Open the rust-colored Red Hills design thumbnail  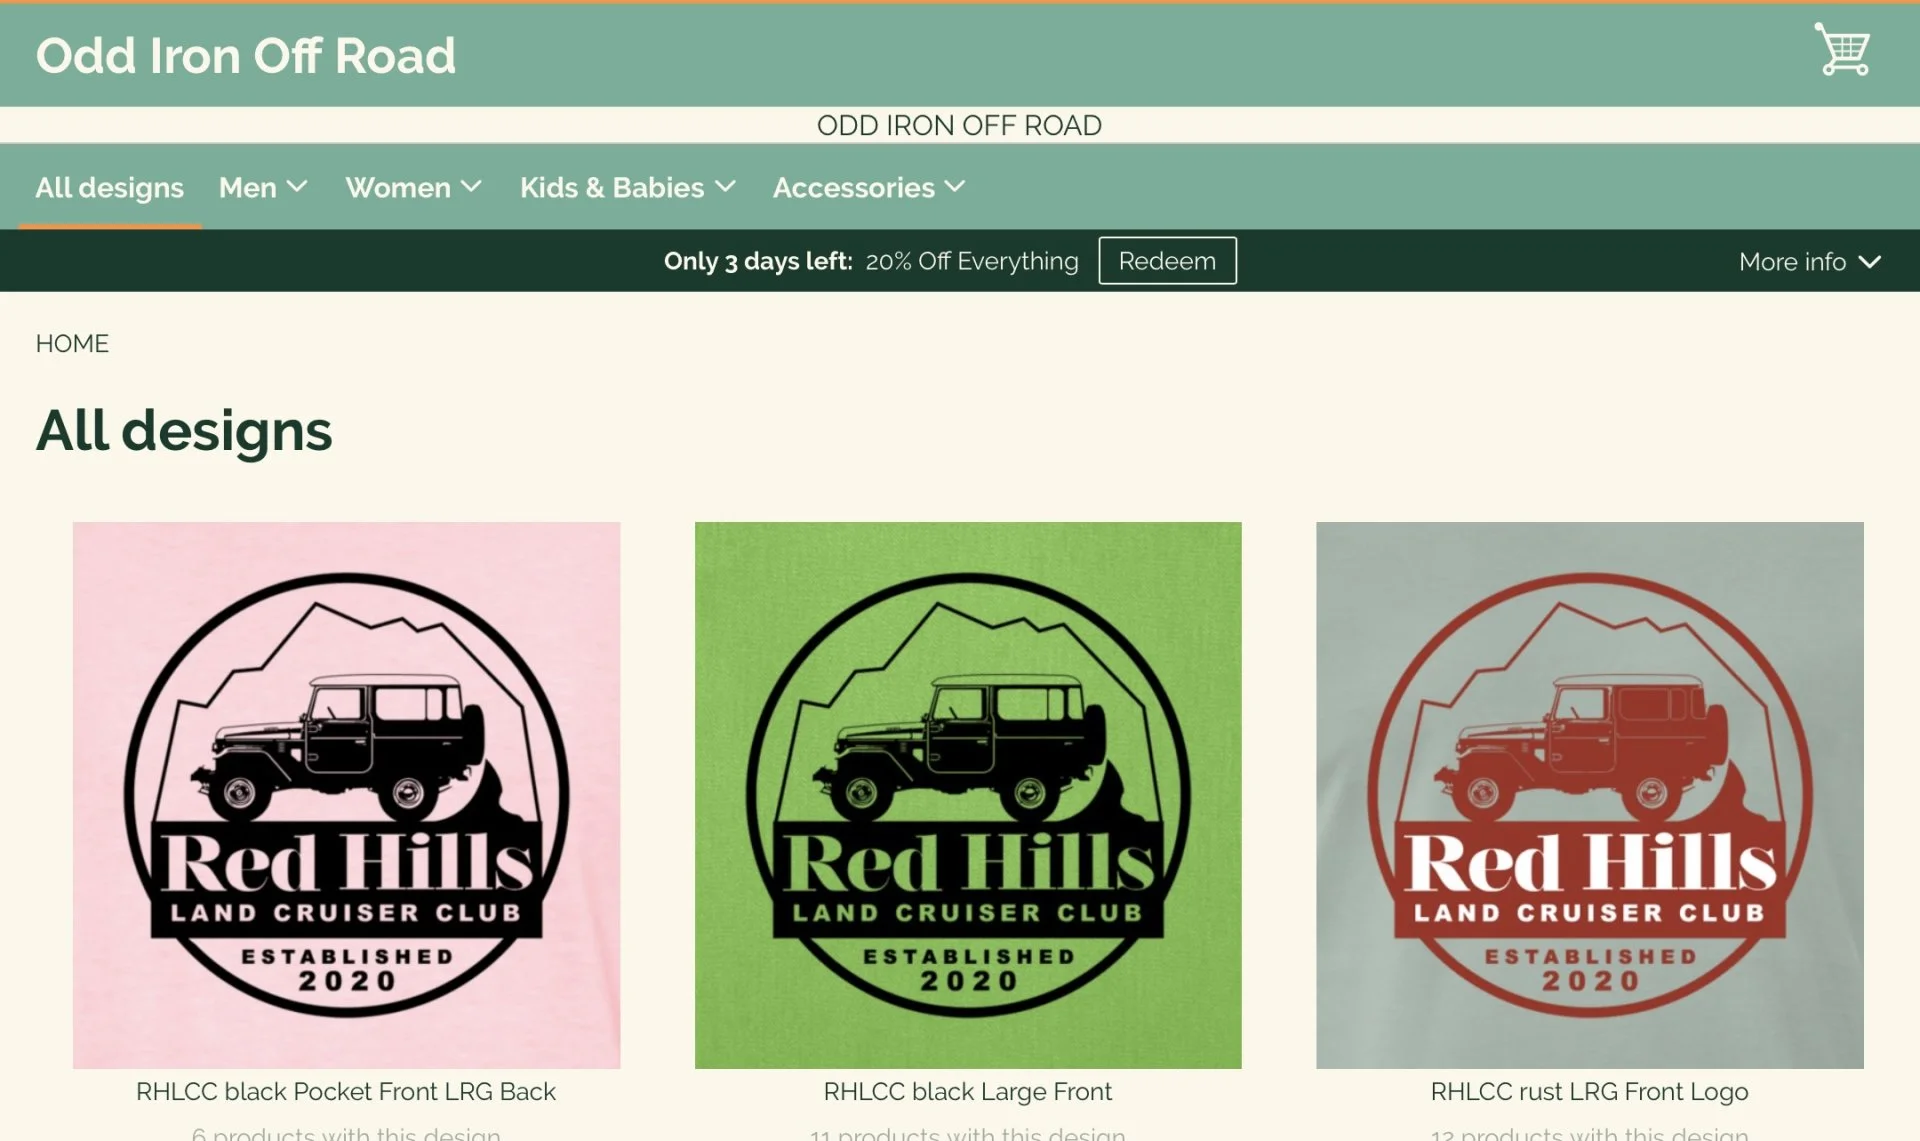point(1589,795)
